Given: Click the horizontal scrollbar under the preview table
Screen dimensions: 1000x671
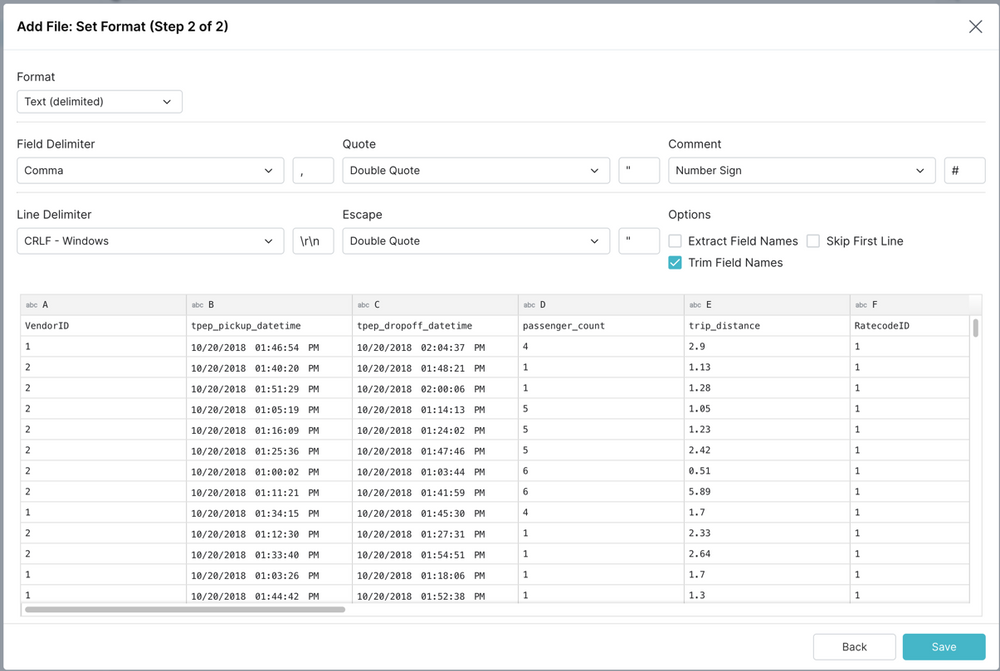Looking at the screenshot, I should (x=185, y=609).
